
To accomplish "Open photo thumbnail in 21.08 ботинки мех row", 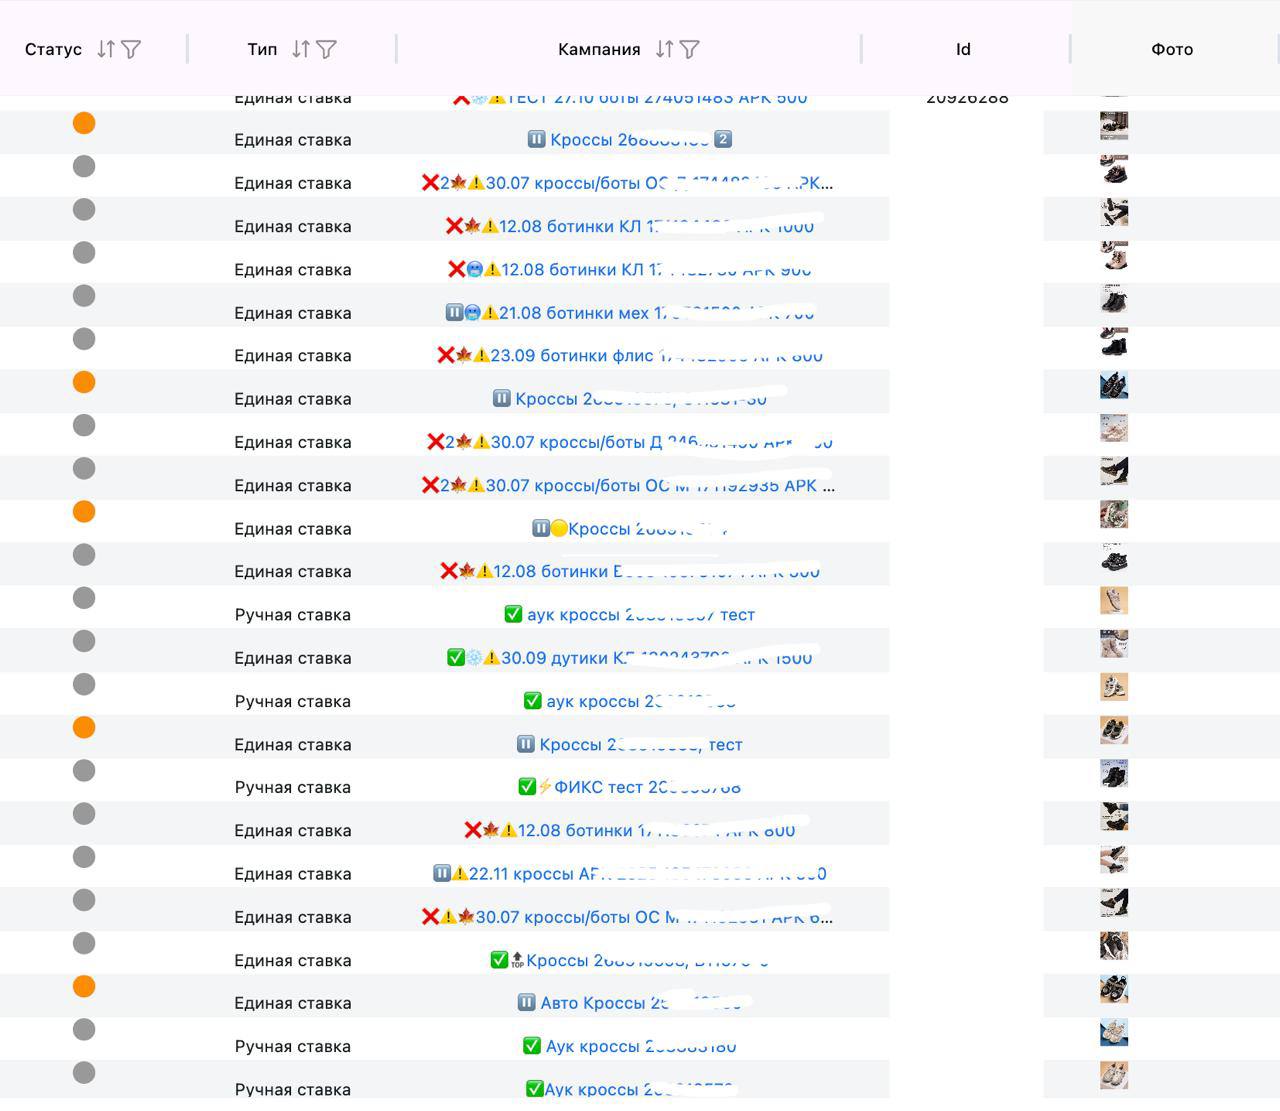I will coord(1114,298).
